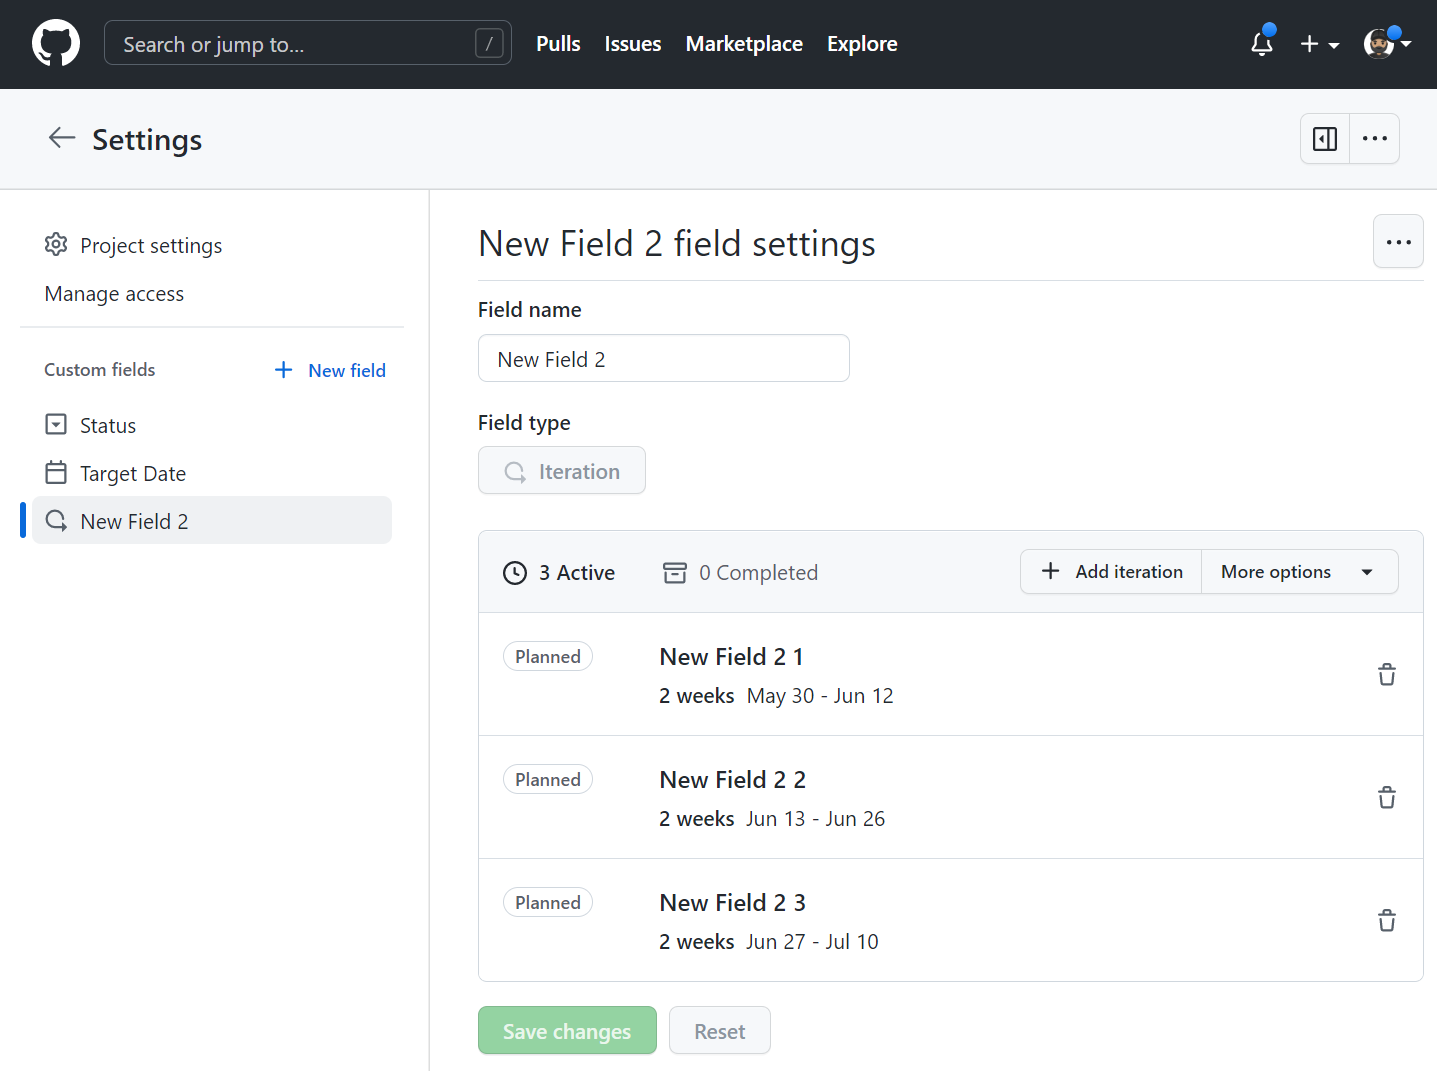
Task: Open the Marketplace page
Action: (744, 44)
